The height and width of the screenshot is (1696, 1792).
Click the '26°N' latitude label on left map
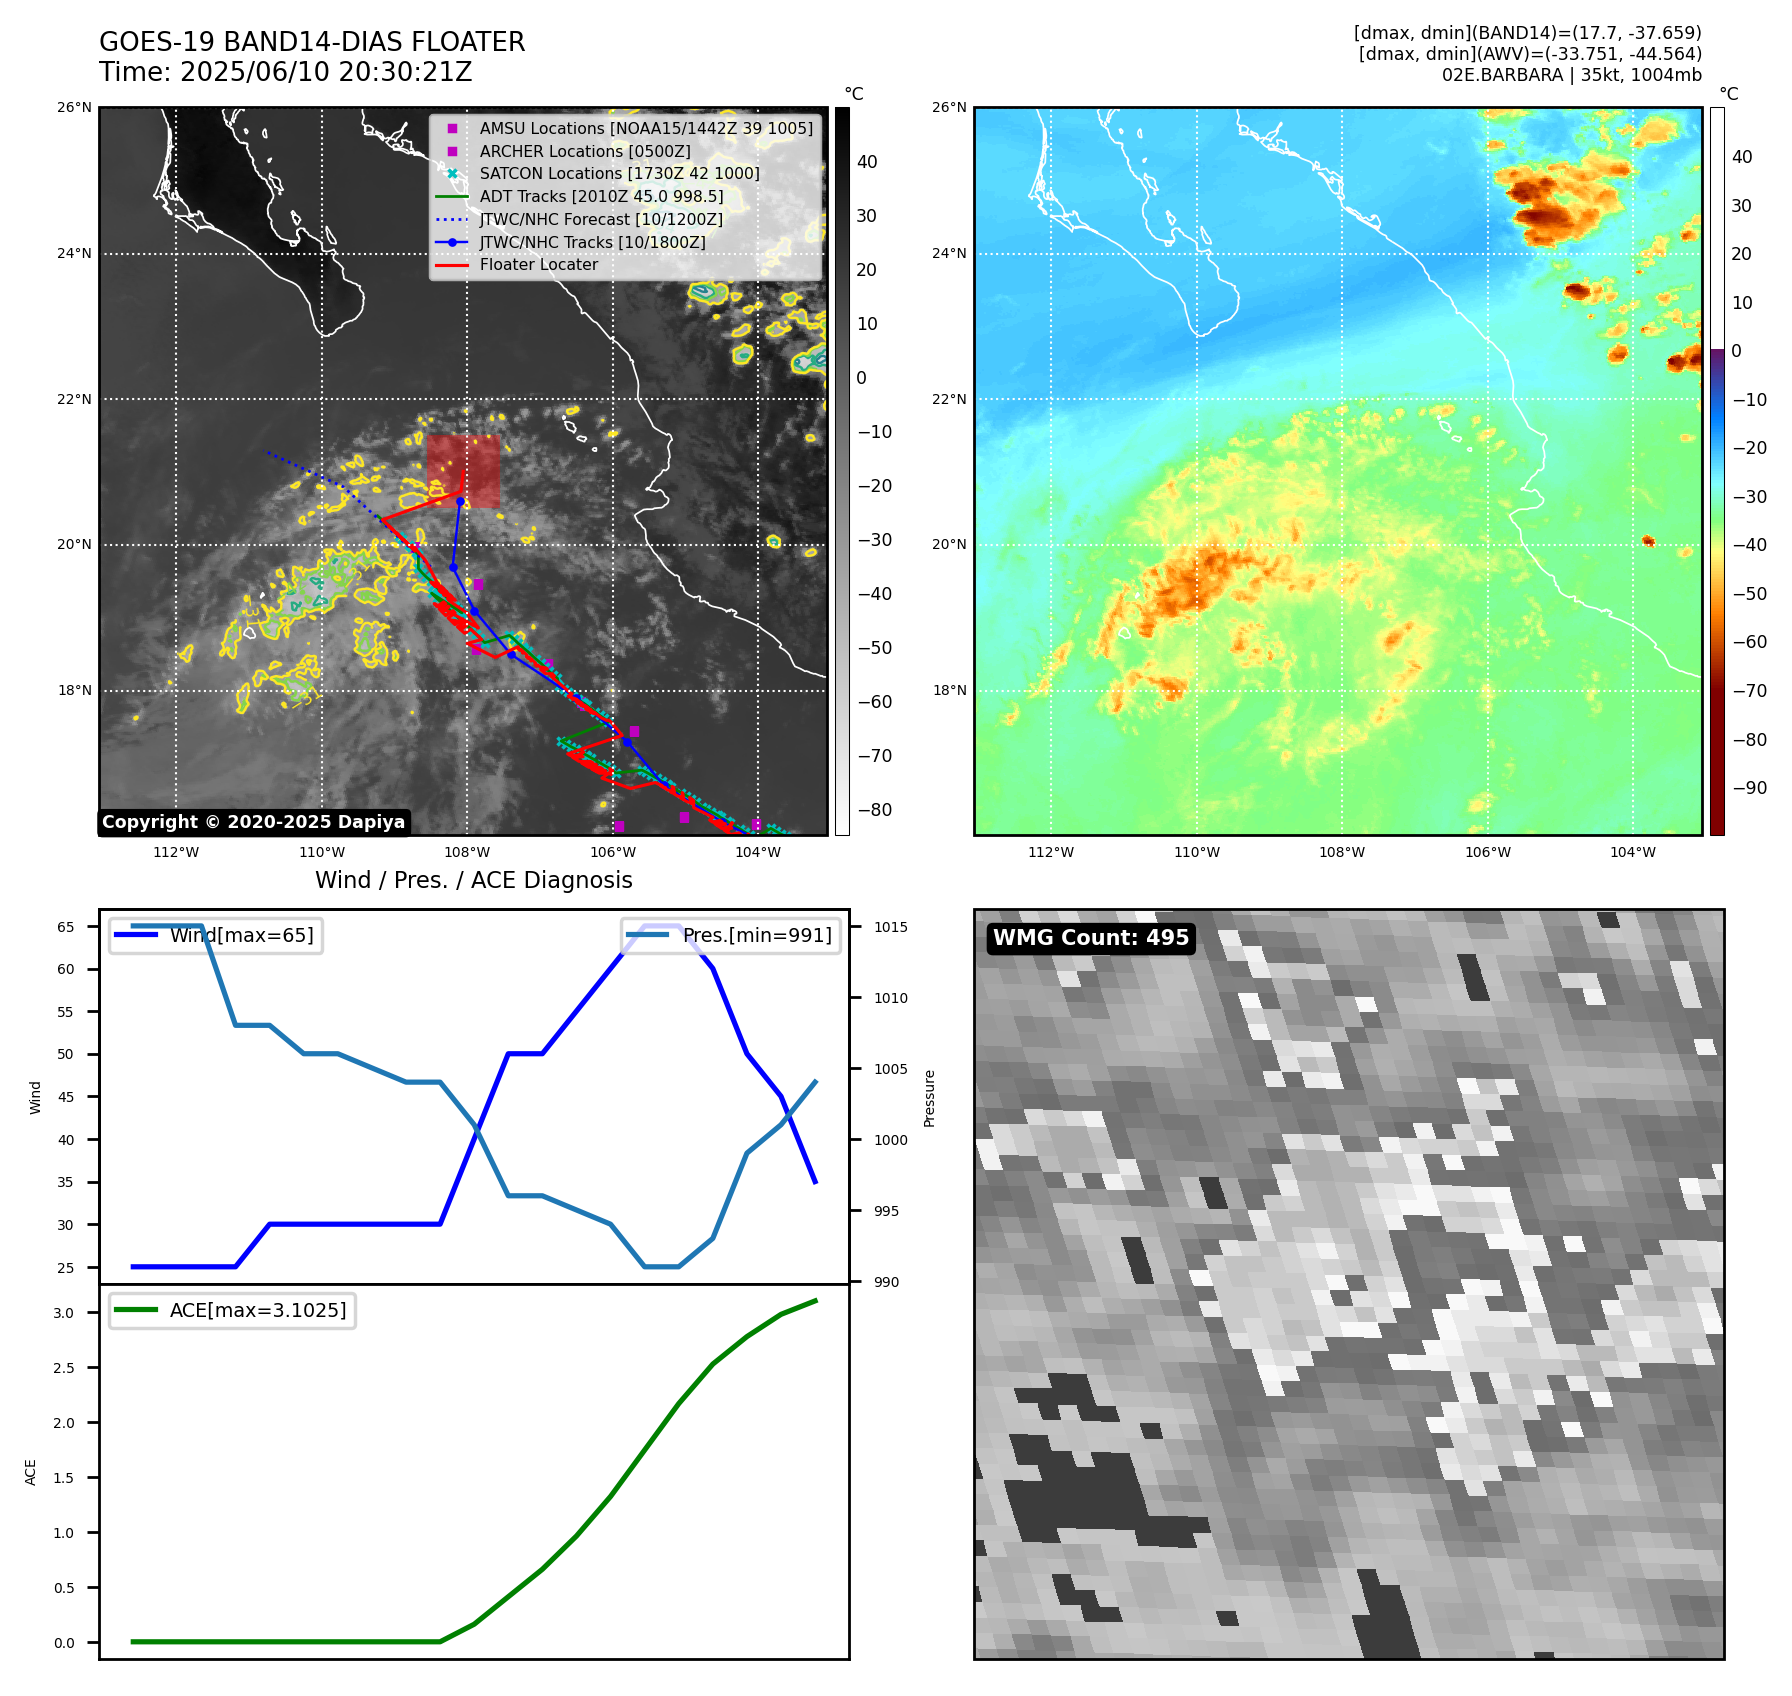75,108
